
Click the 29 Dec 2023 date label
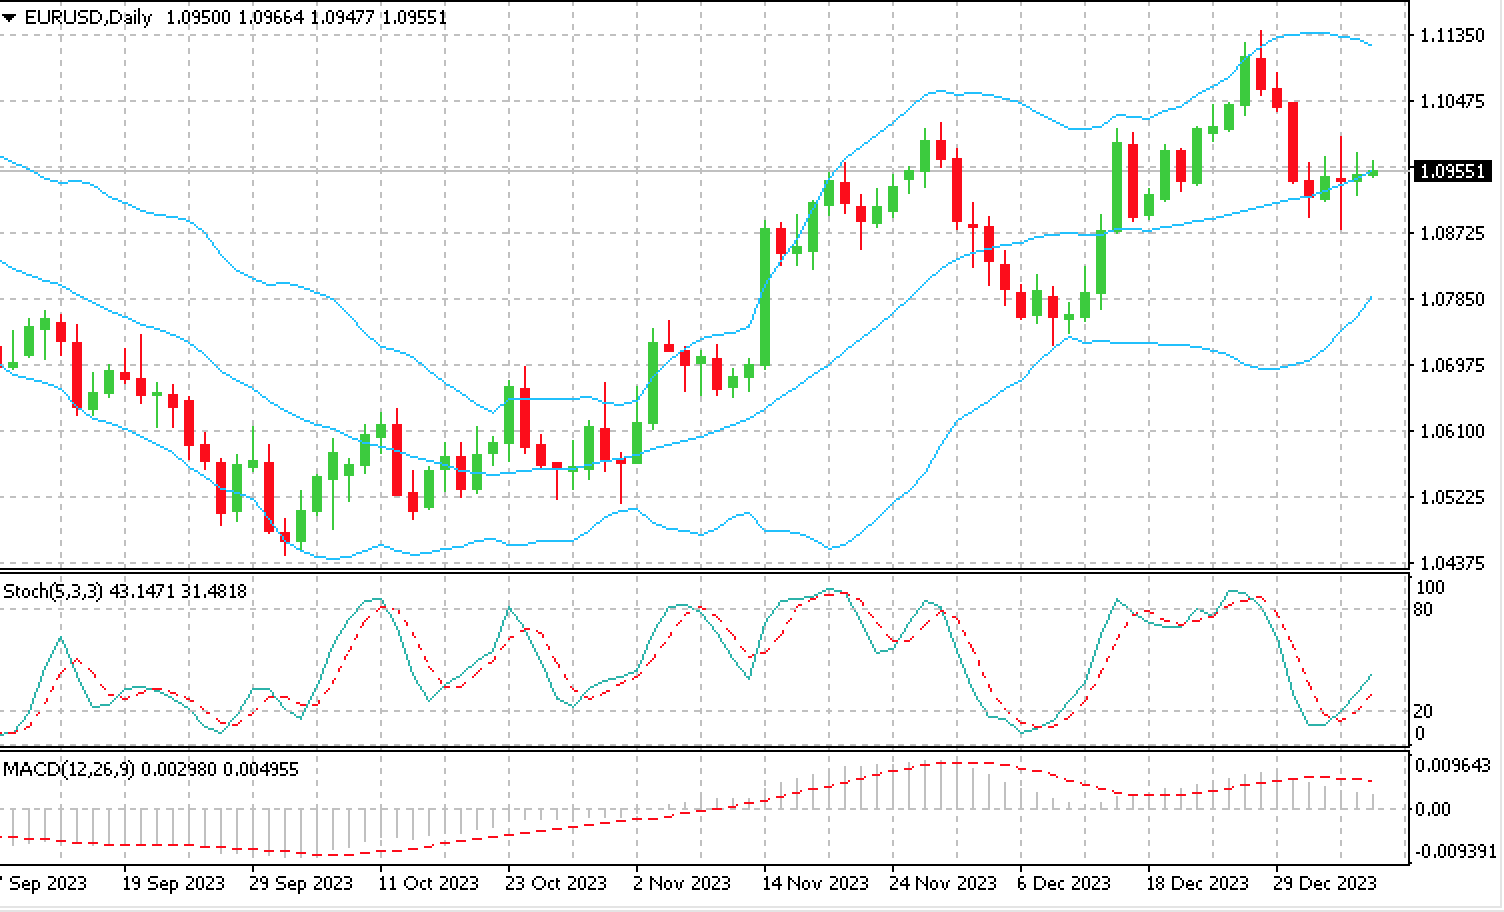click(1325, 883)
